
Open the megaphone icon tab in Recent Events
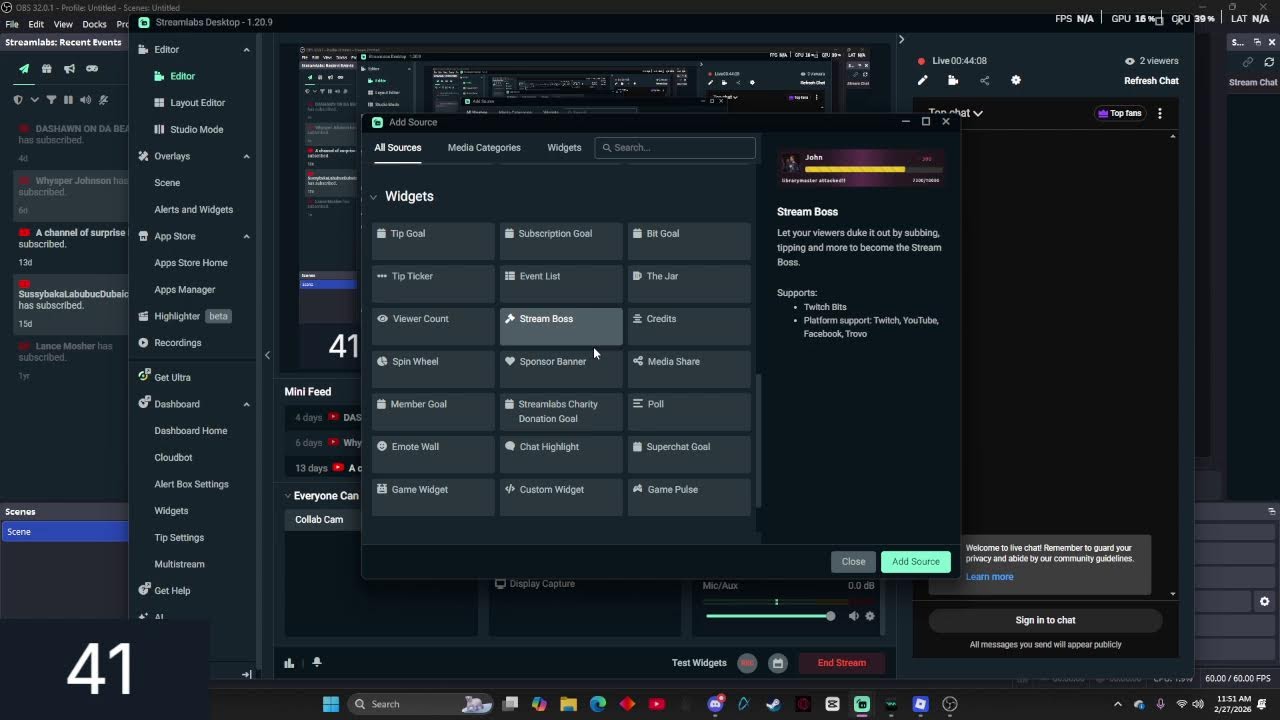point(69,69)
